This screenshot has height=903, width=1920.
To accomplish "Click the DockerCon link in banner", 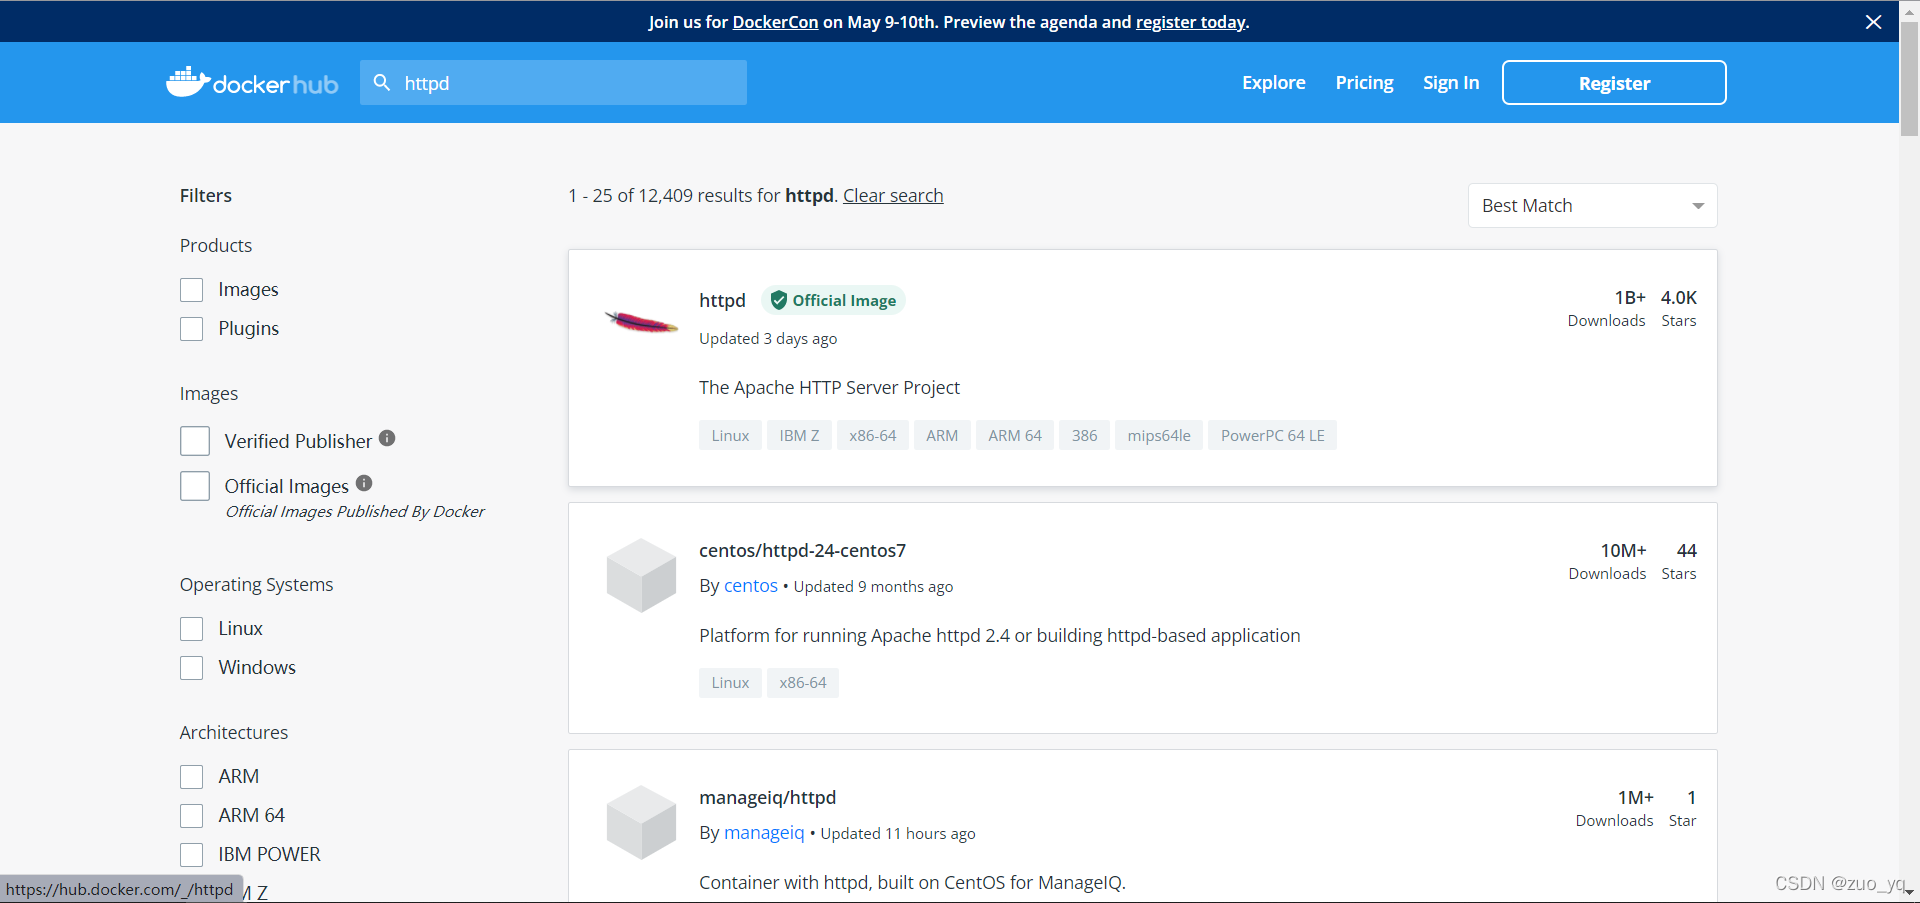I will 775,22.
